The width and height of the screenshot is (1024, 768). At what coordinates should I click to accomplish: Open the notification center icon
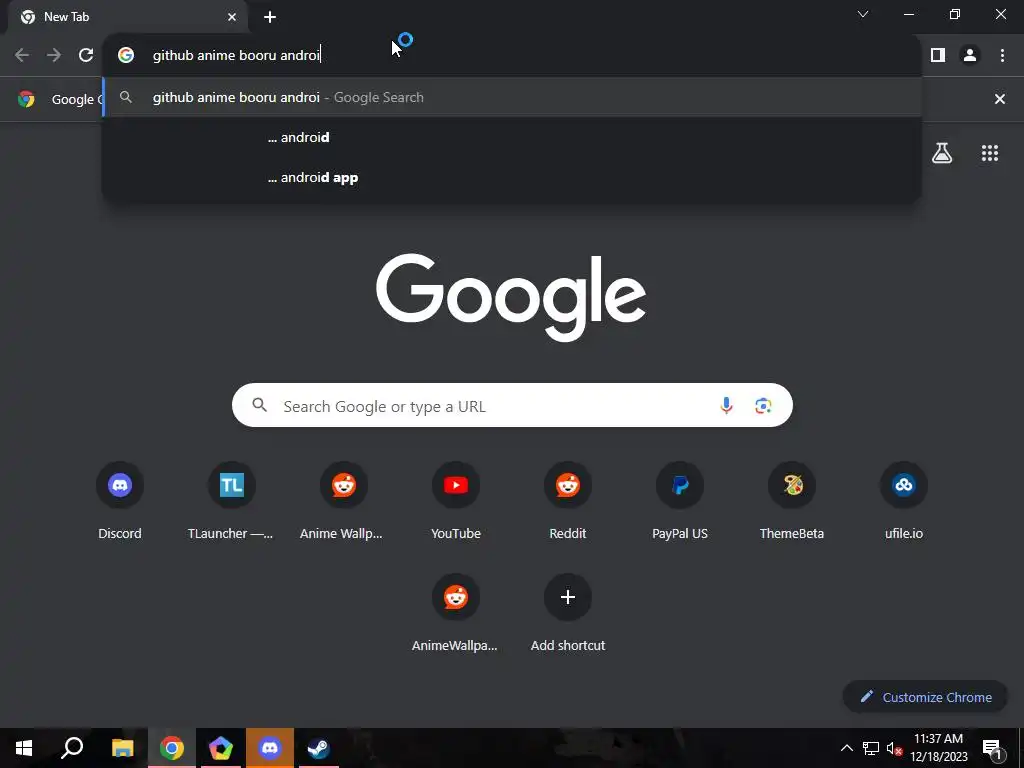click(991, 748)
